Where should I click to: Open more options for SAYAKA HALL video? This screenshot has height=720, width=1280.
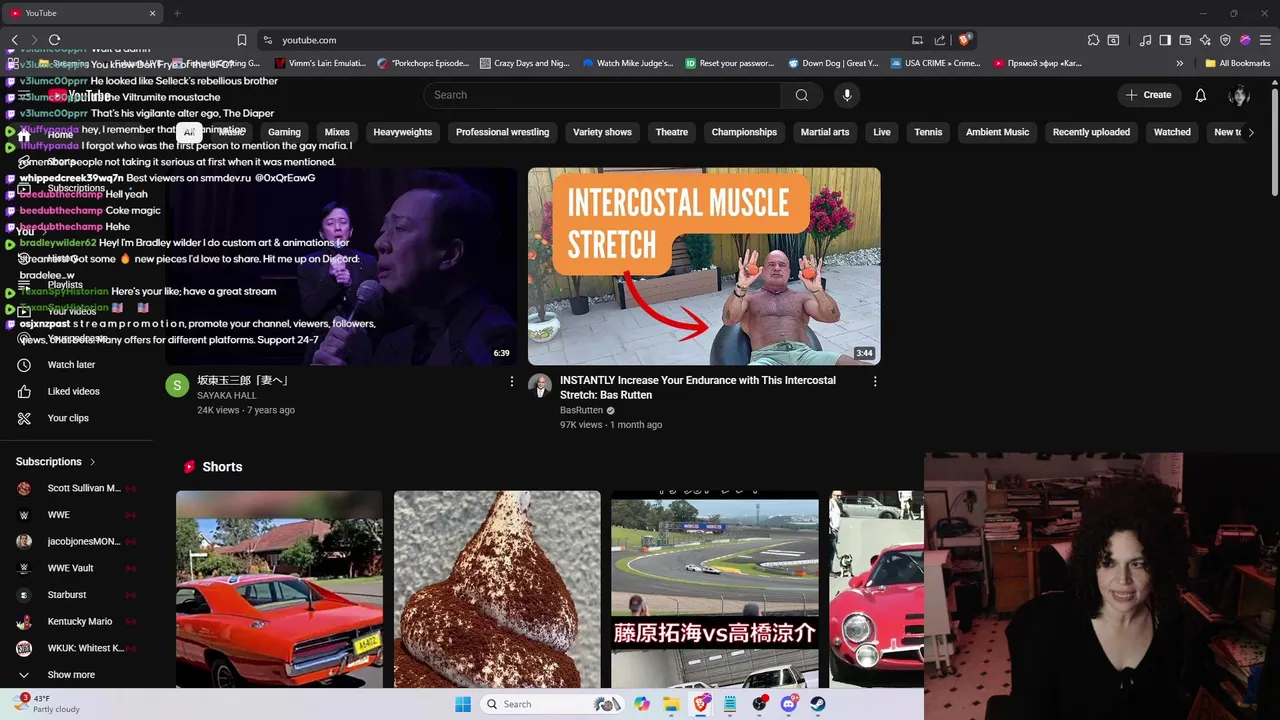coord(512,381)
